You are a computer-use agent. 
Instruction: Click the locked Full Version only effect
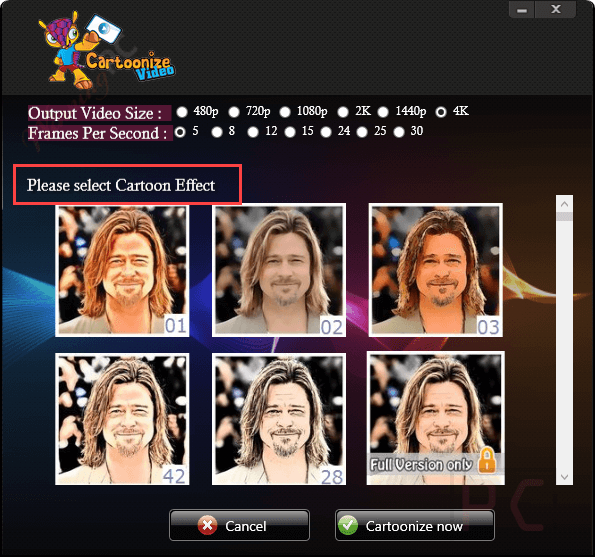(x=436, y=418)
